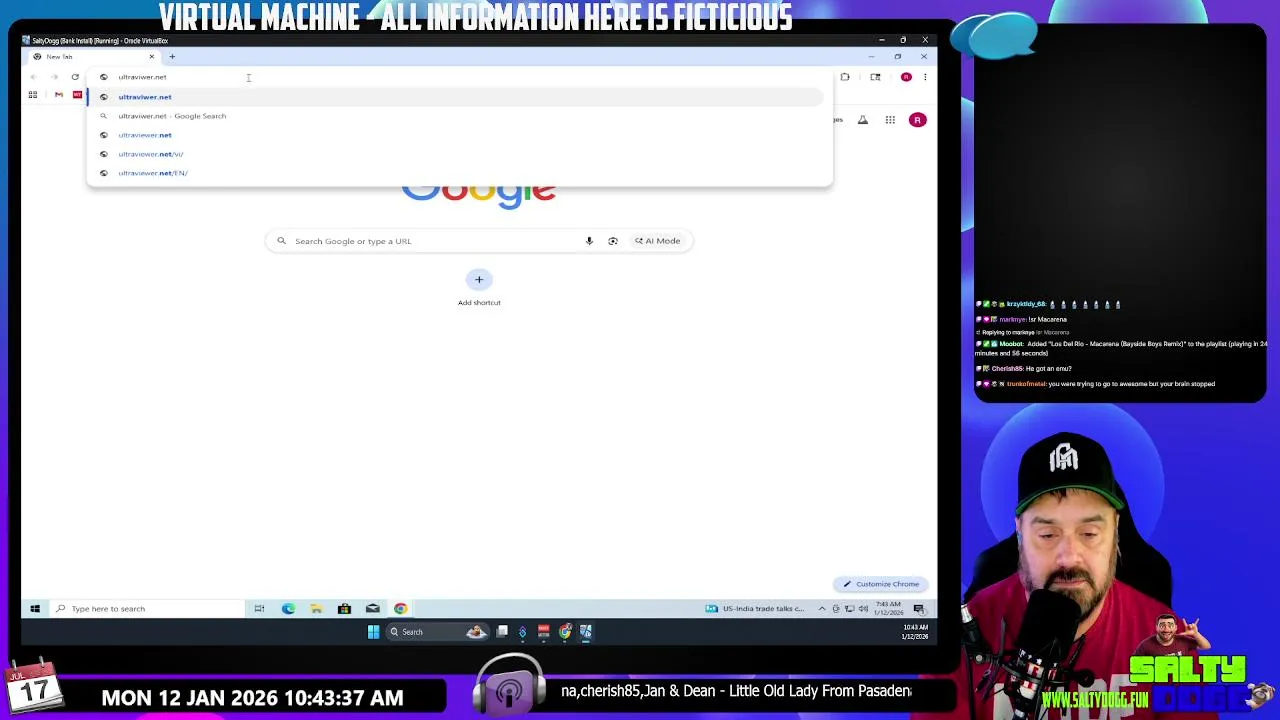Image resolution: width=1280 pixels, height=720 pixels.
Task: Click the address bar containing ultraviwer.net
Action: [460, 77]
